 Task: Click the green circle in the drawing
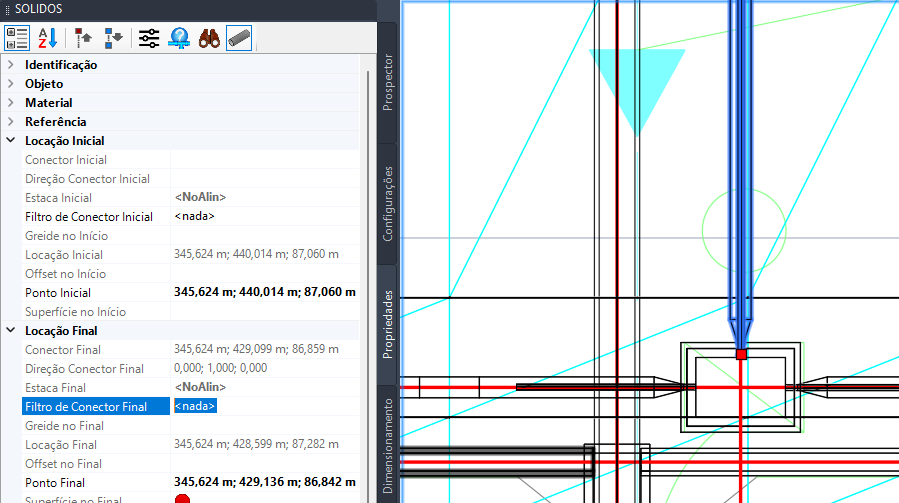[x=744, y=231]
